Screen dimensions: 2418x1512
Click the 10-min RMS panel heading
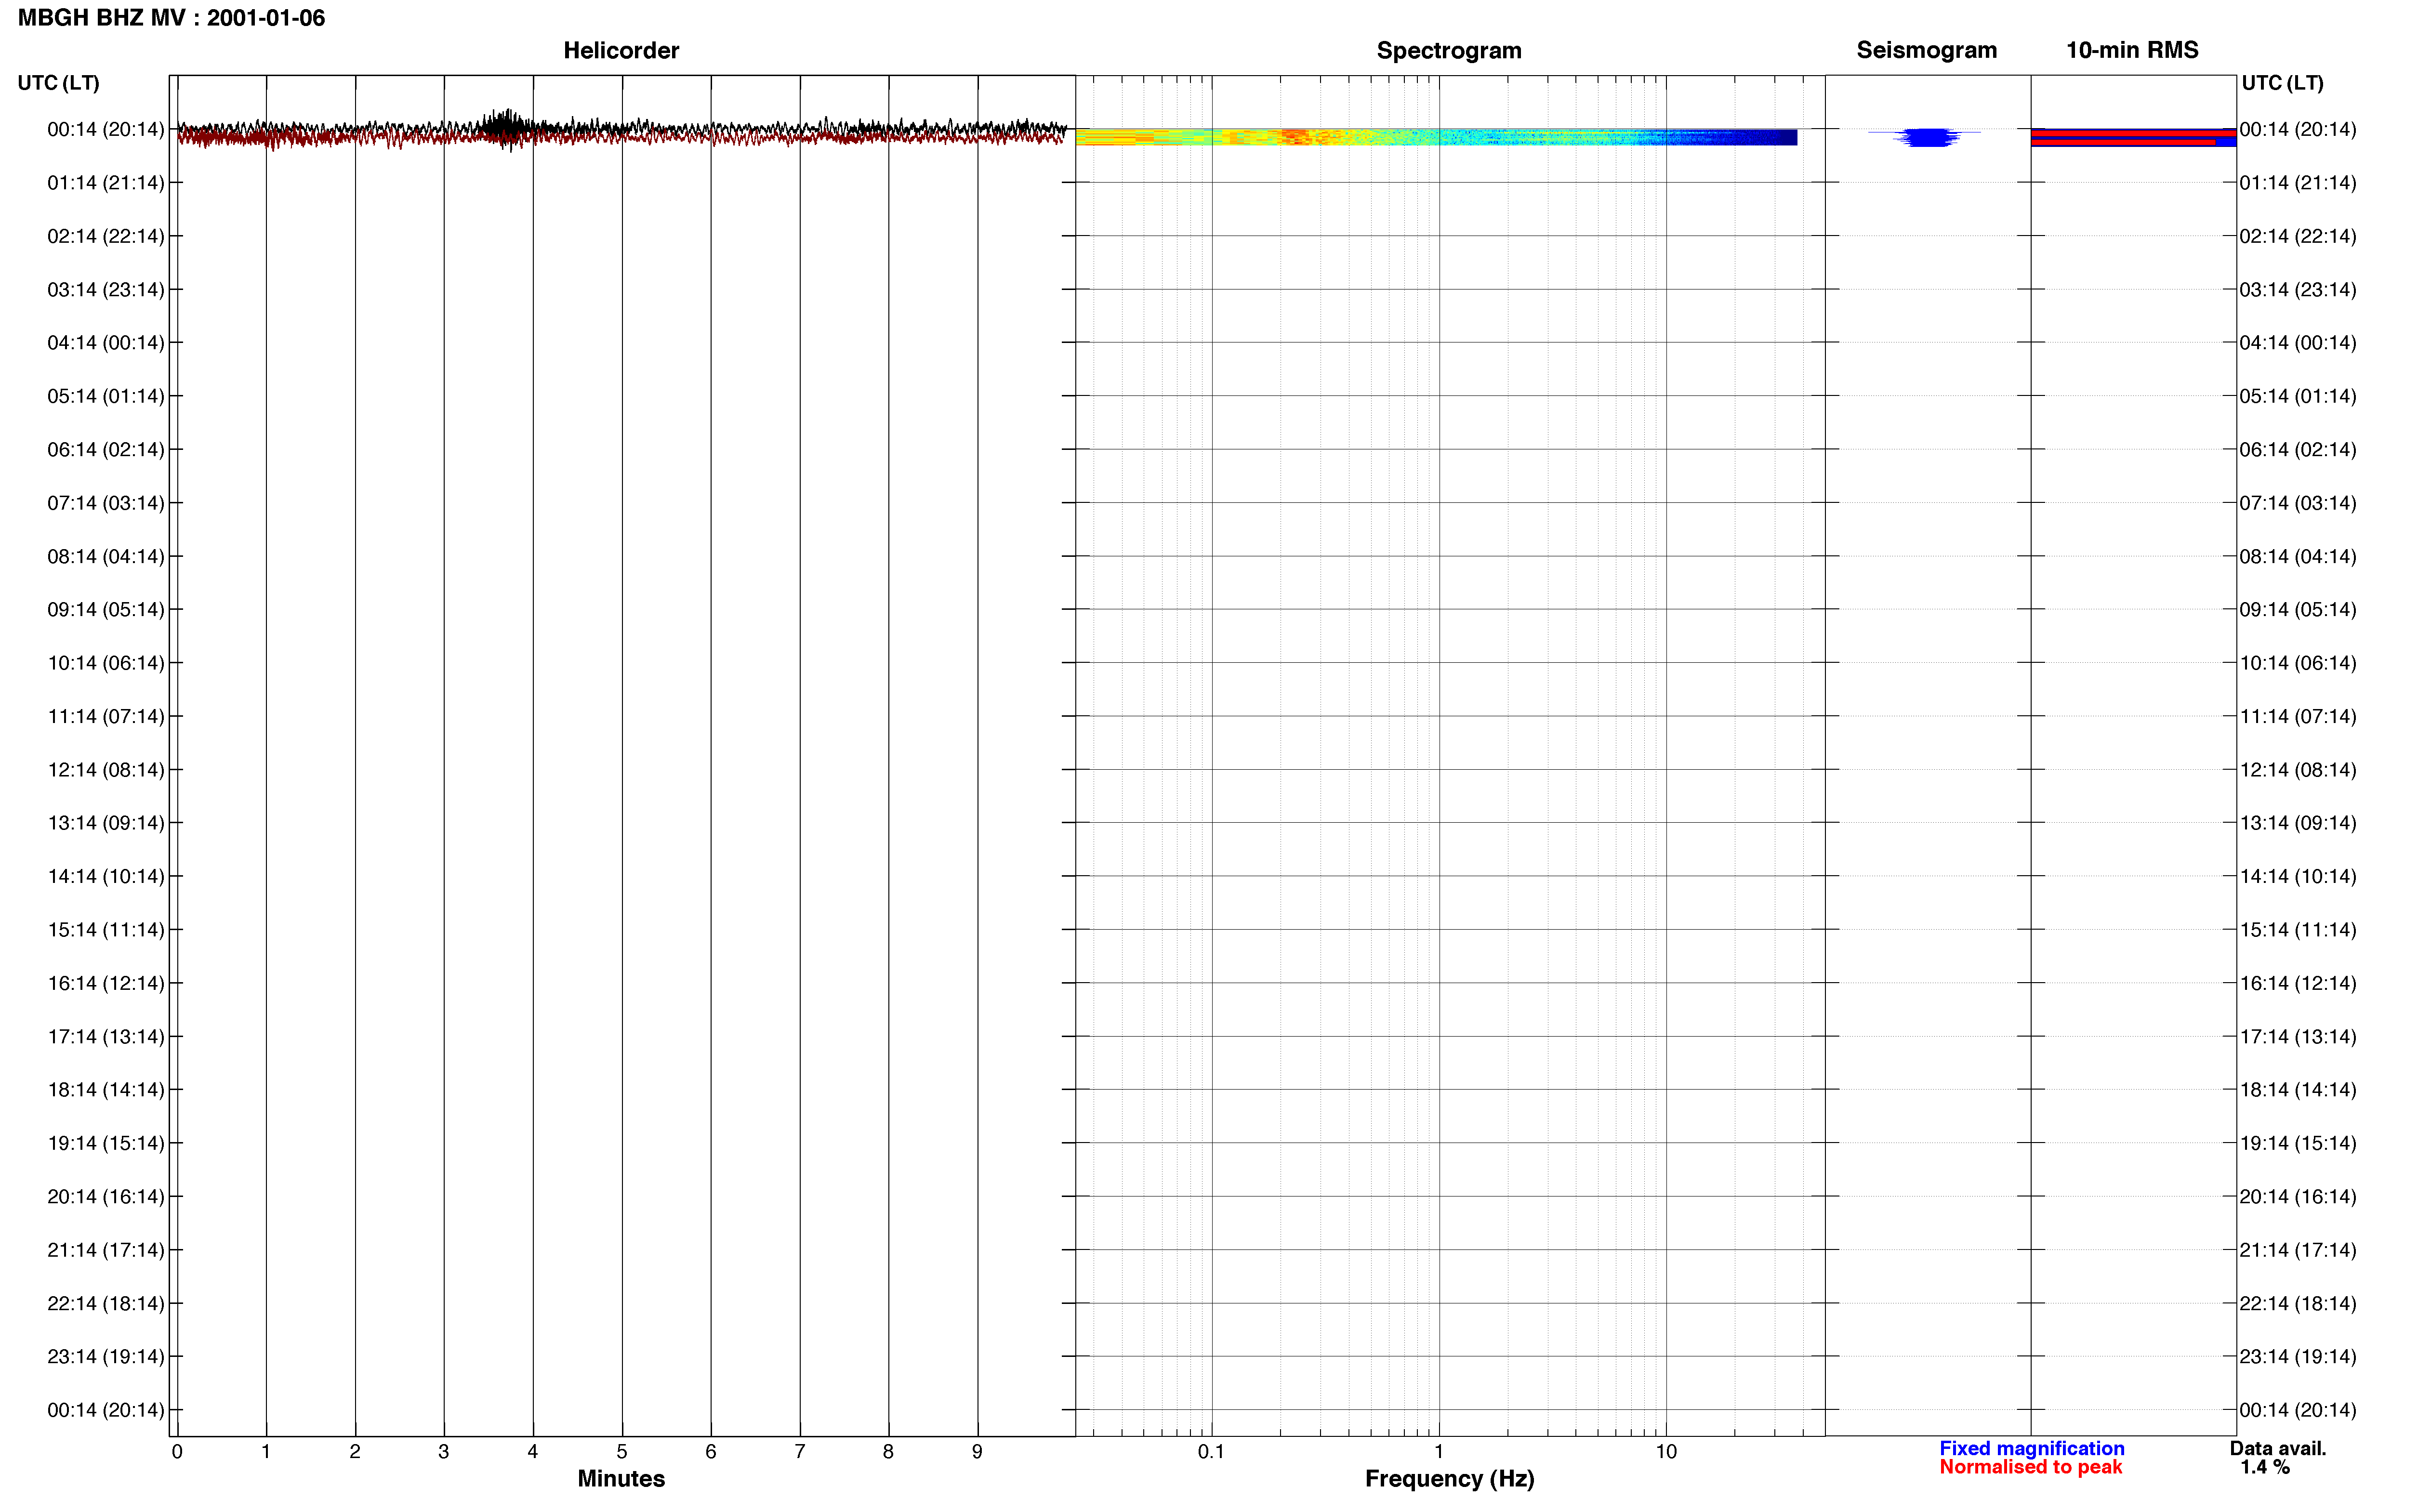coord(2132,50)
